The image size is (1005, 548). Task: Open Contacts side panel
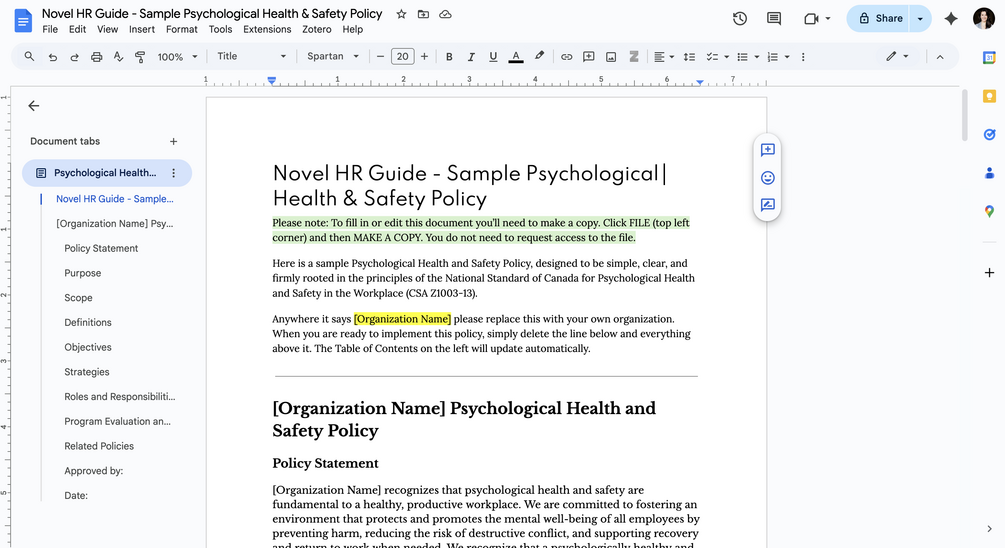[x=989, y=173]
